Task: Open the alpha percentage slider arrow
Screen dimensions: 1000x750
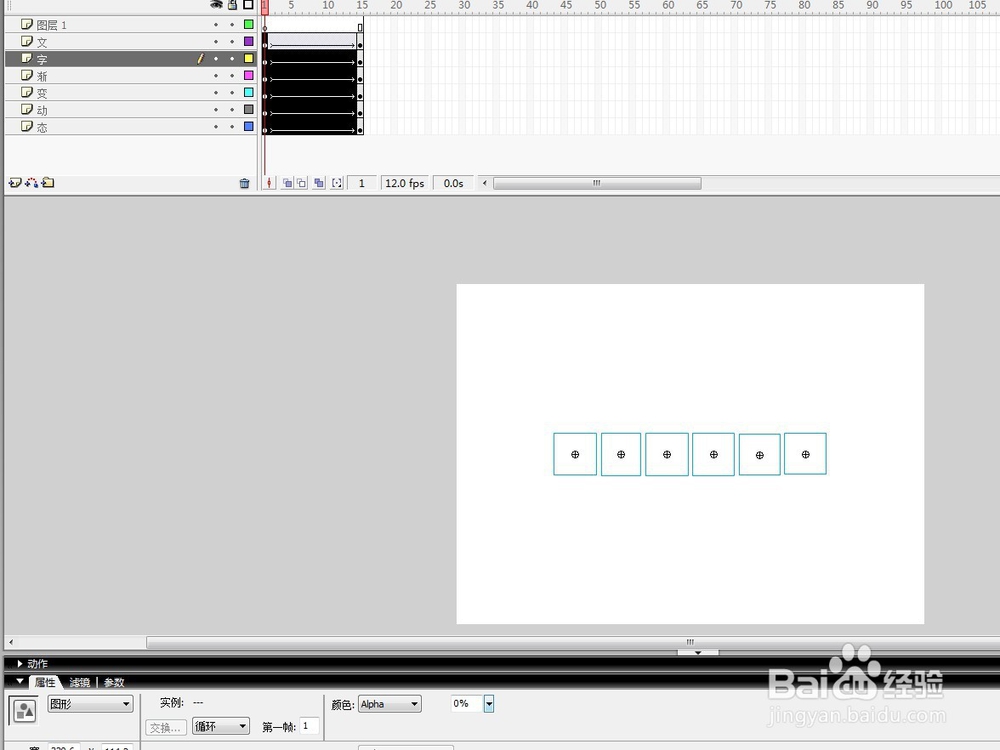Action: tap(489, 704)
